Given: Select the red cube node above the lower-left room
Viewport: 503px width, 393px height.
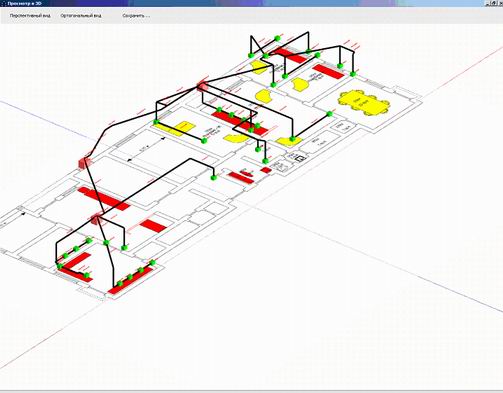Looking at the screenshot, I should coord(96,219).
